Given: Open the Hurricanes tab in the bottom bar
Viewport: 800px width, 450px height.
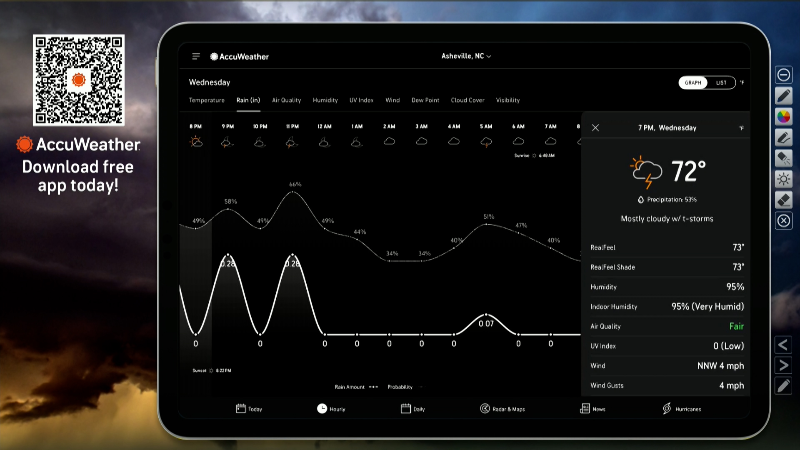Looking at the screenshot, I should 681,409.
